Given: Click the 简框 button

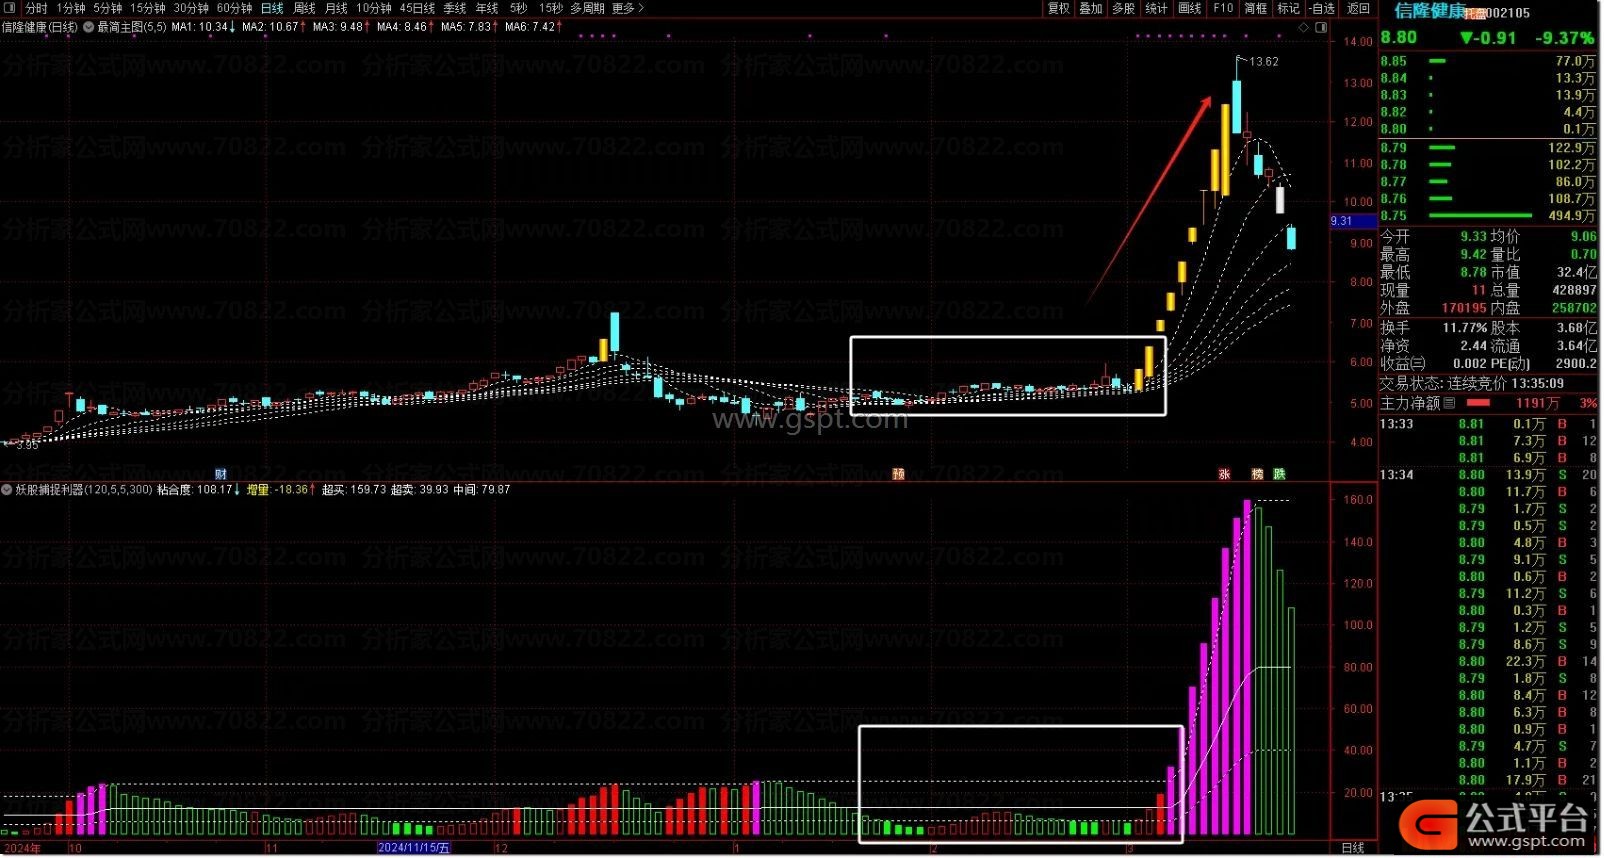Looking at the screenshot, I should (1256, 8).
